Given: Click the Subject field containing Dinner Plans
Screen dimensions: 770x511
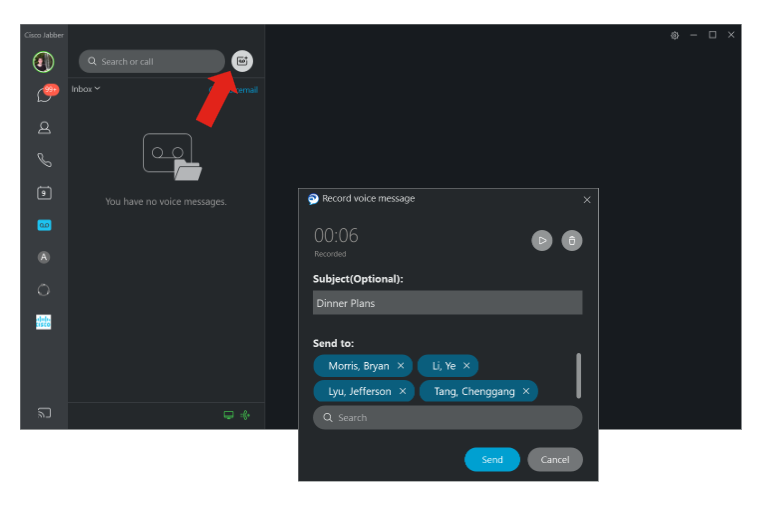Looking at the screenshot, I should 447,303.
